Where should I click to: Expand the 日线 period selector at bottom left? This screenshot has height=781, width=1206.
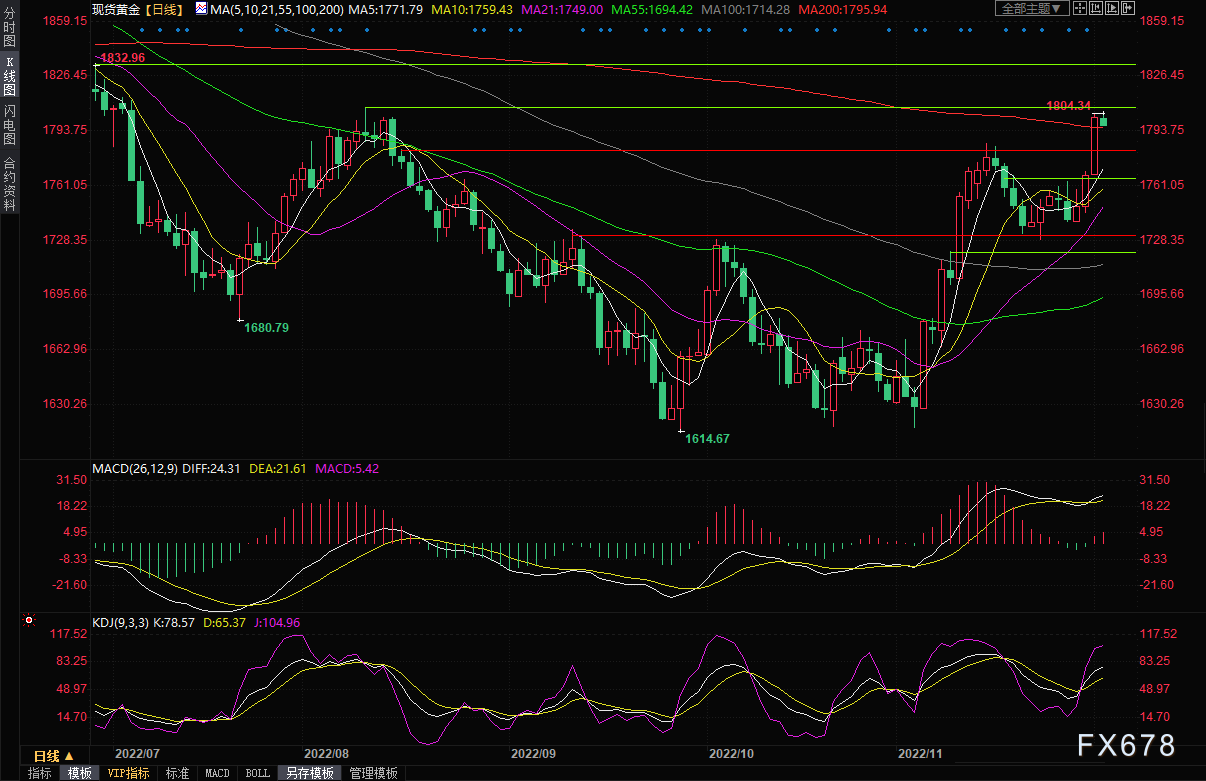(54, 755)
